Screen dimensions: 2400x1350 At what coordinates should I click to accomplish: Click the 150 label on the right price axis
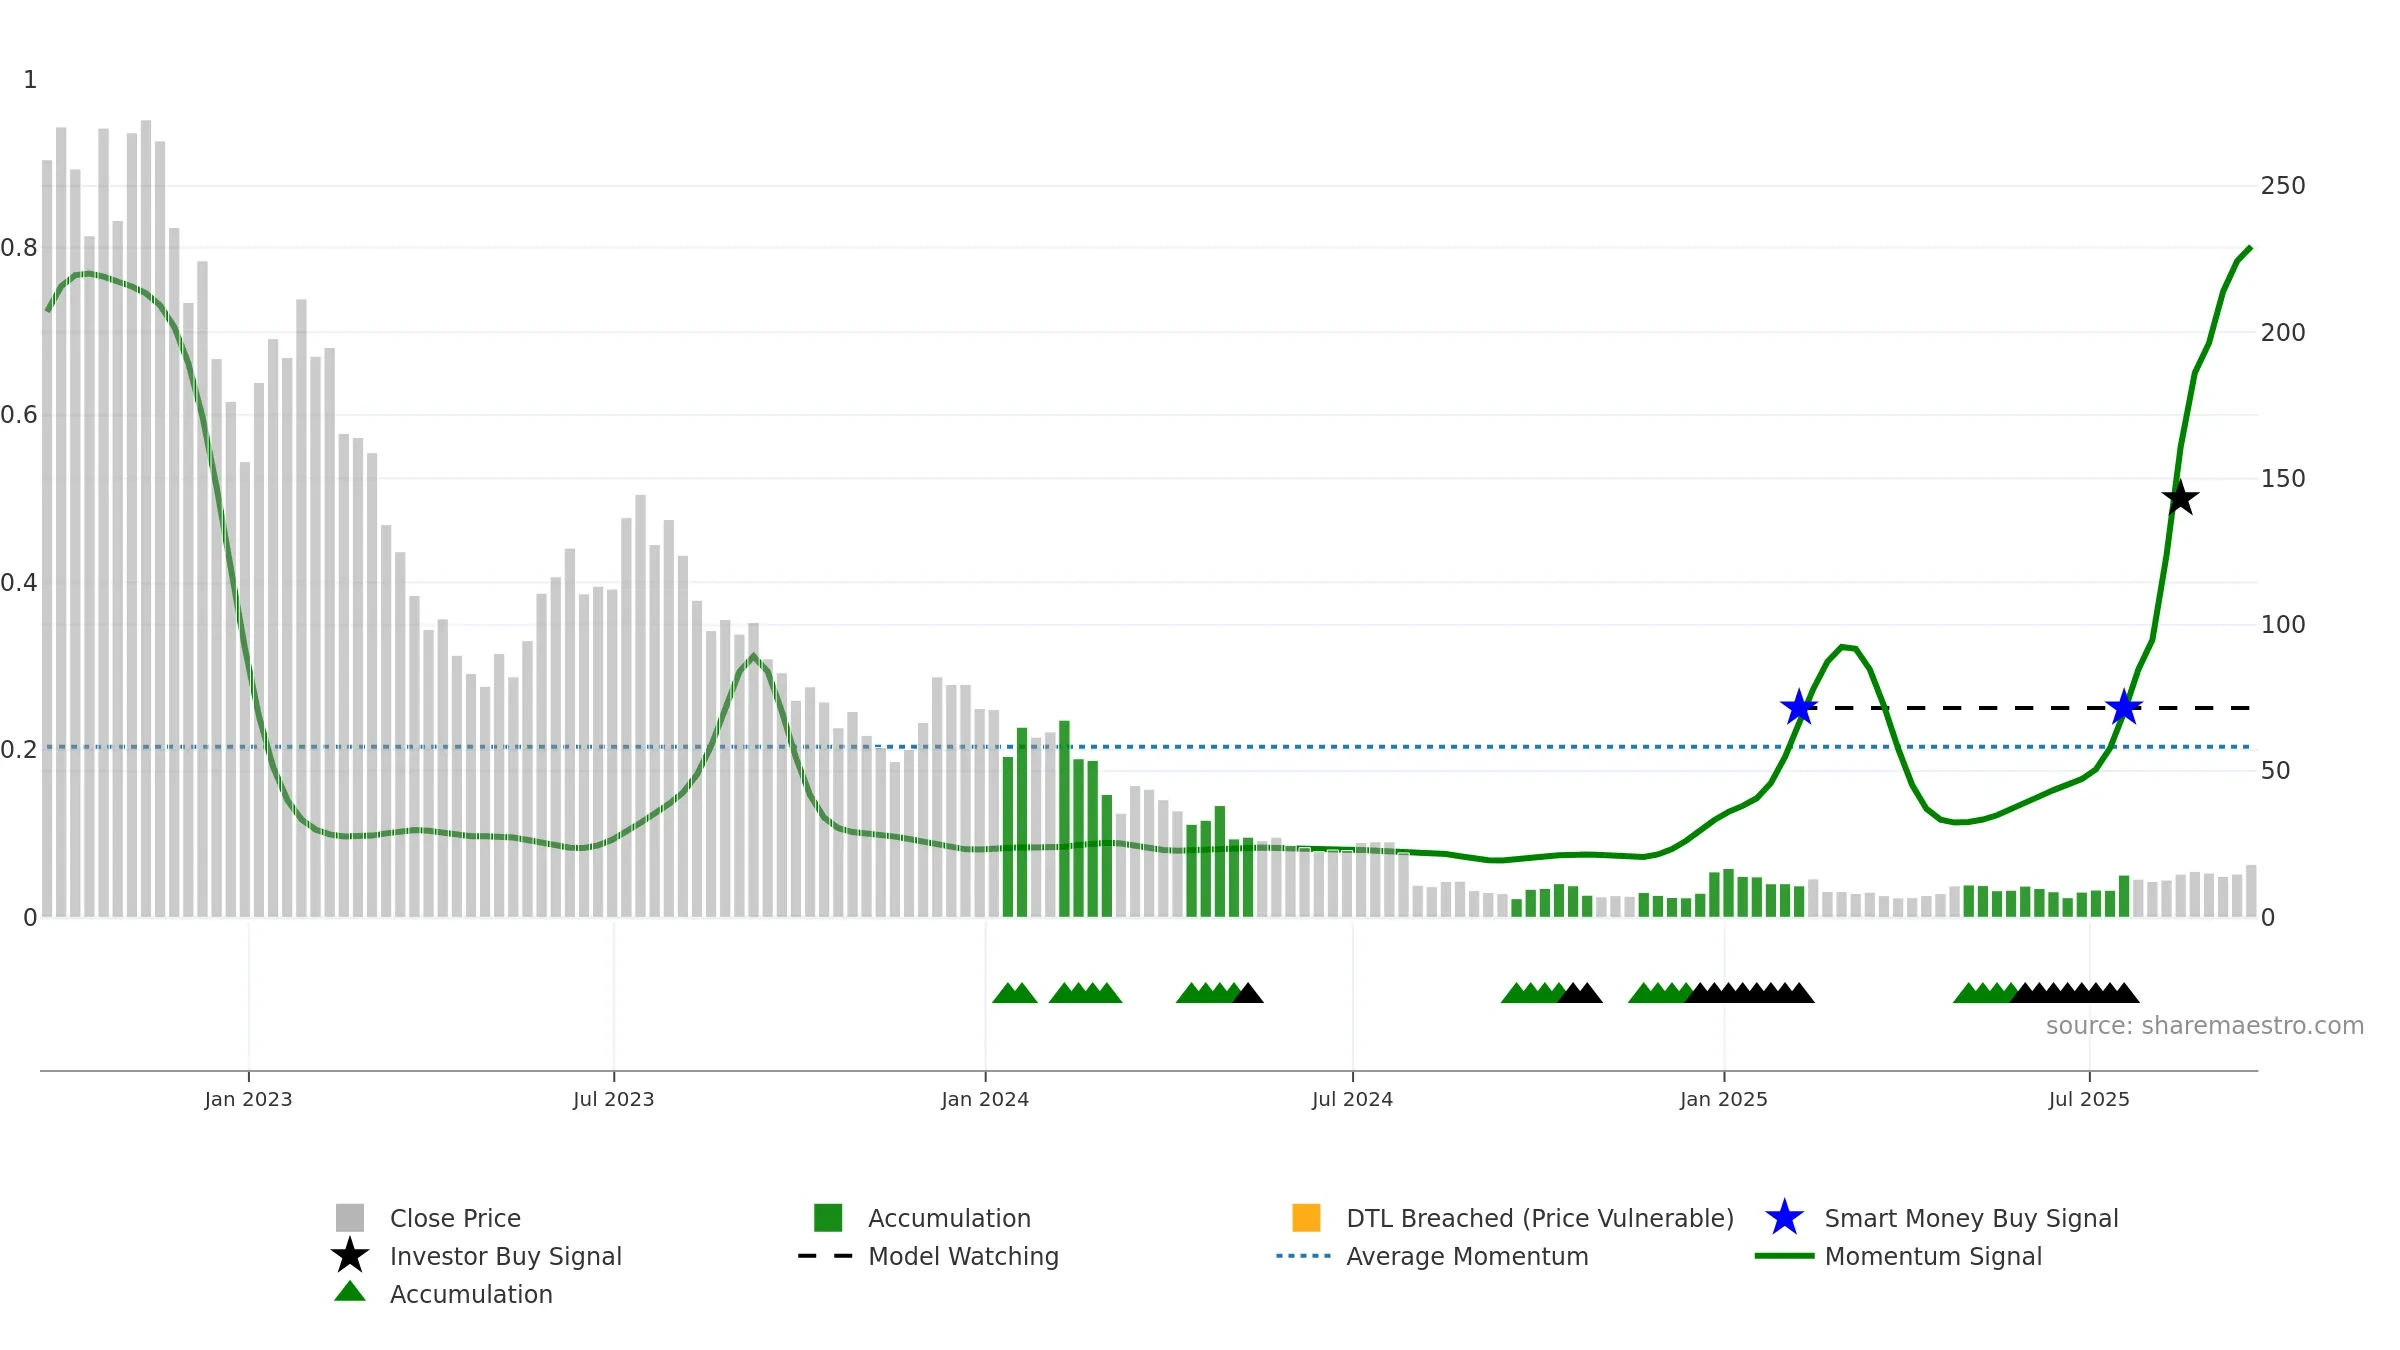[2283, 479]
